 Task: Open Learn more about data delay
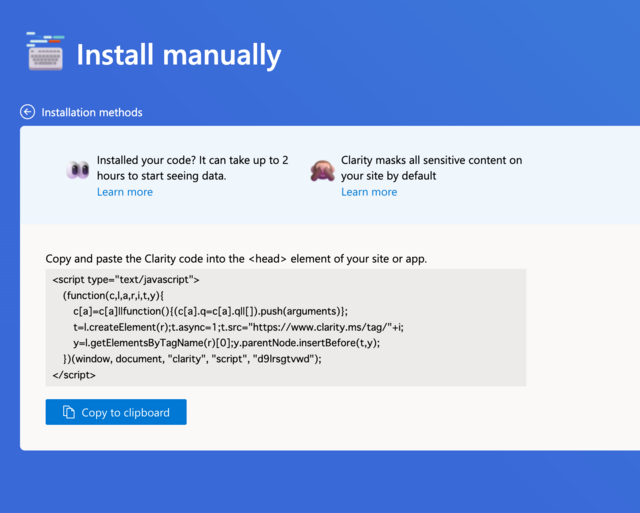125,192
